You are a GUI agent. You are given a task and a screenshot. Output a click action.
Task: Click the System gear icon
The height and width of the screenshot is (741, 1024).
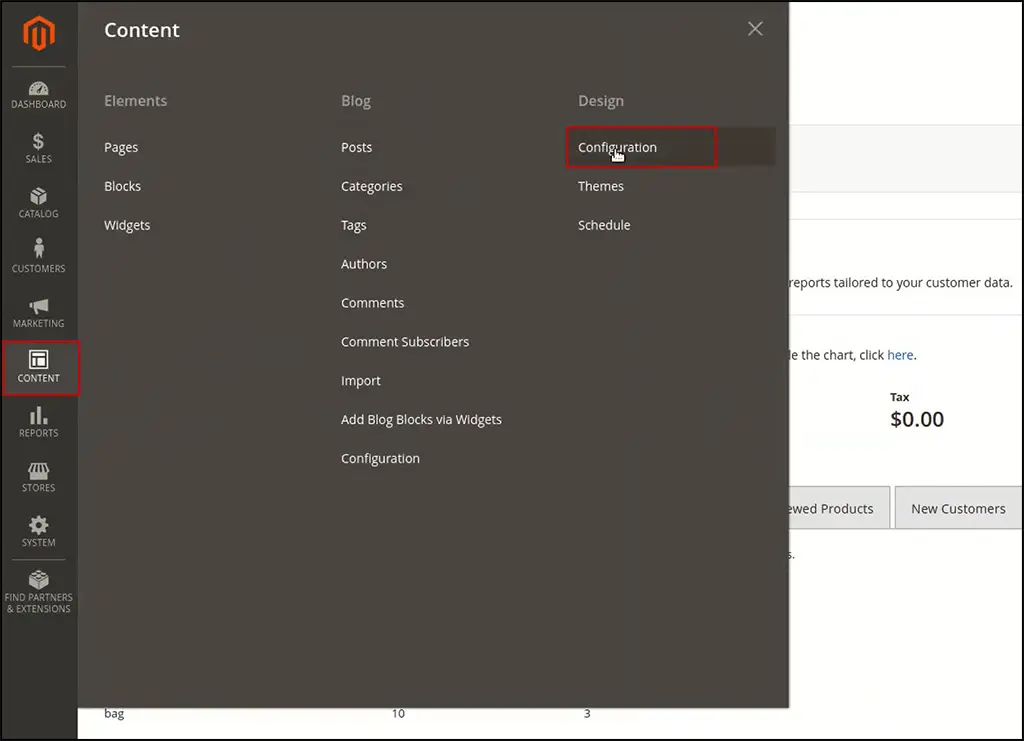[38, 532]
